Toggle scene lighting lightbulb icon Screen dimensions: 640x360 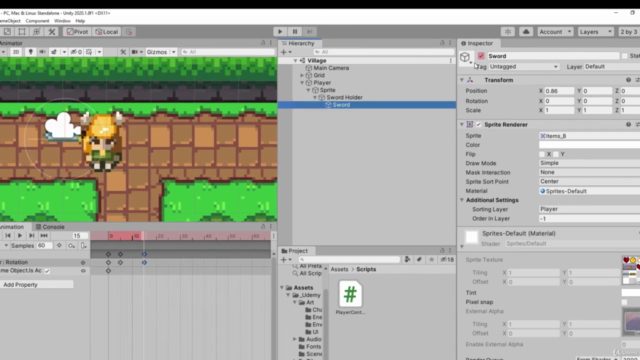click(30, 52)
